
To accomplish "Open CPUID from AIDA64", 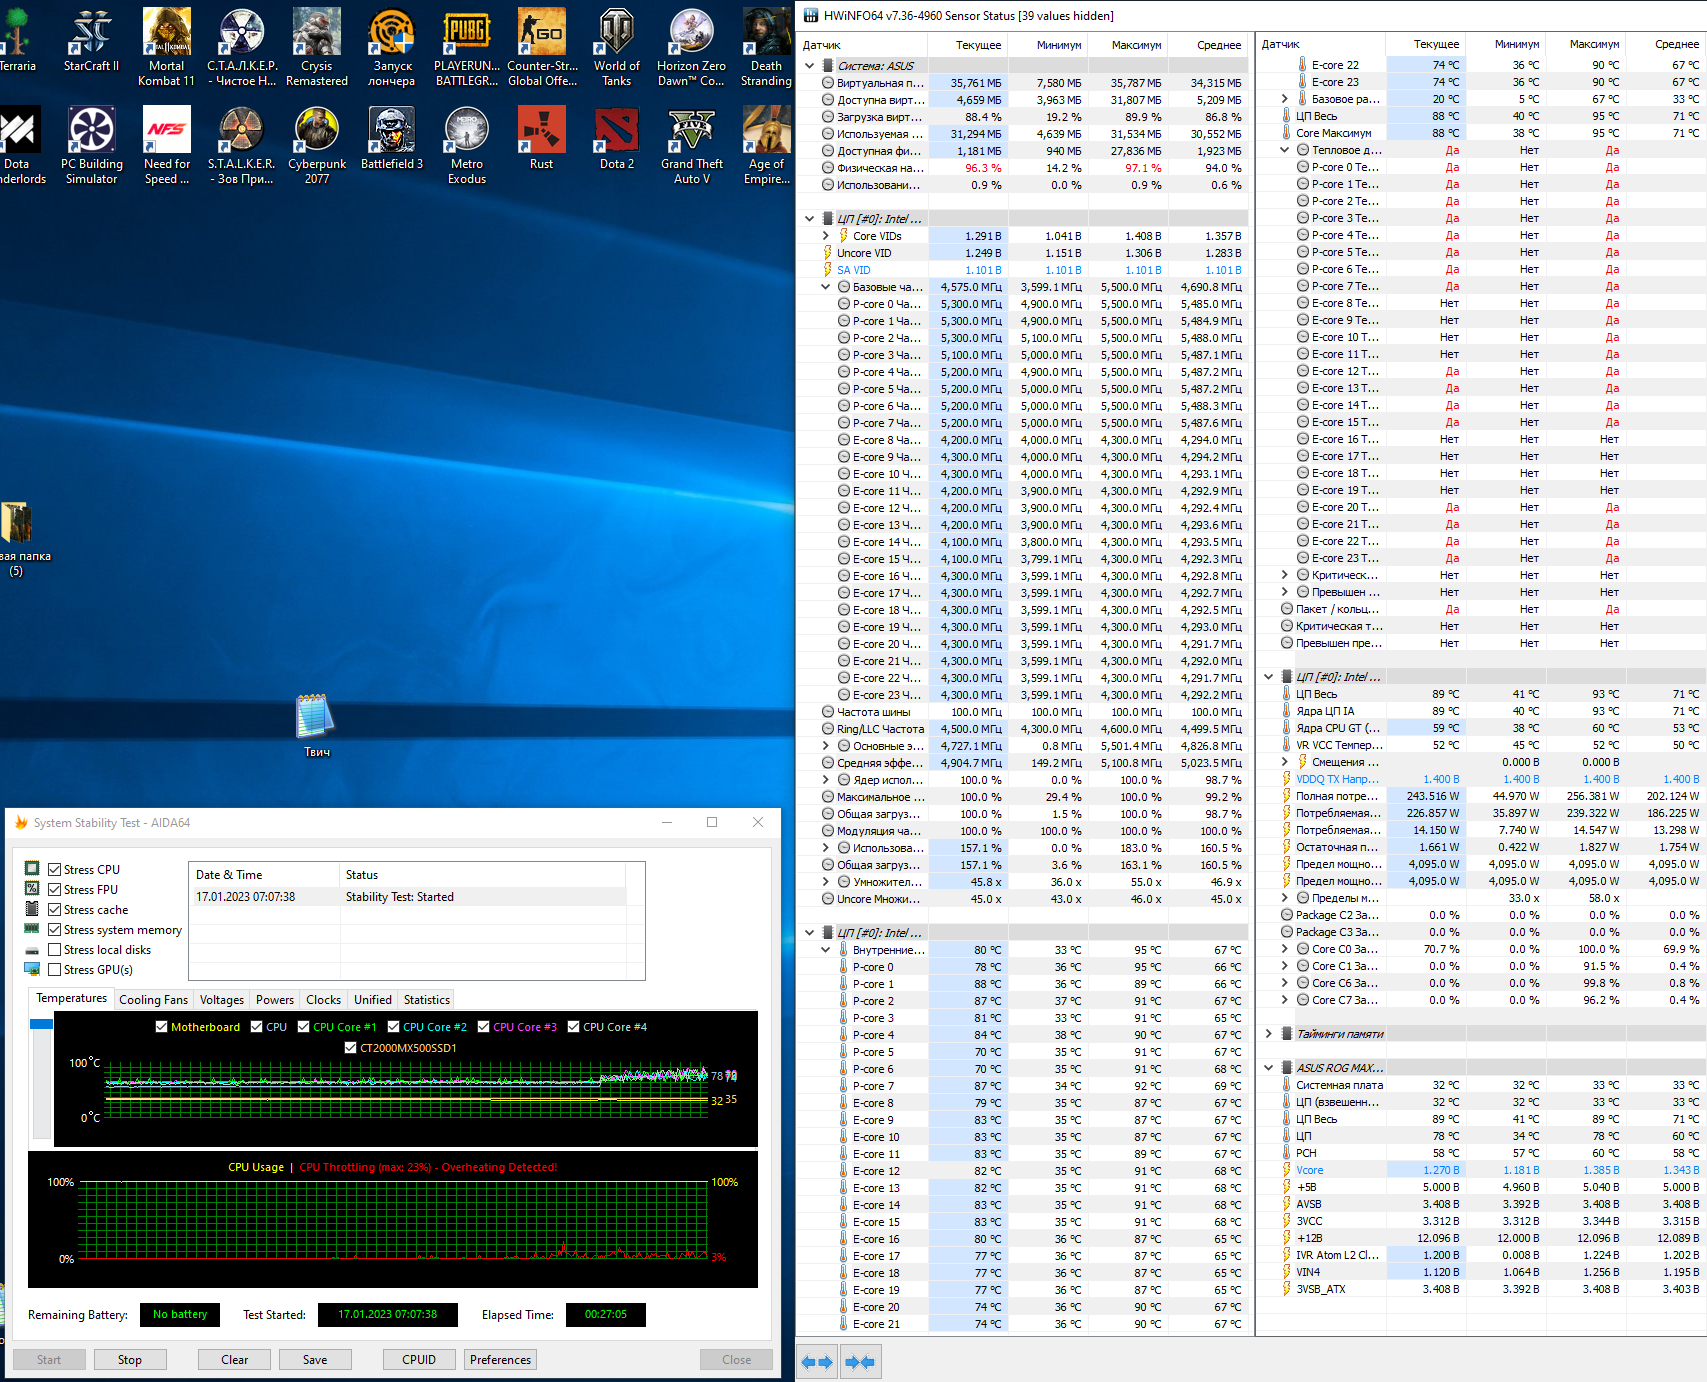I will 419,1360.
